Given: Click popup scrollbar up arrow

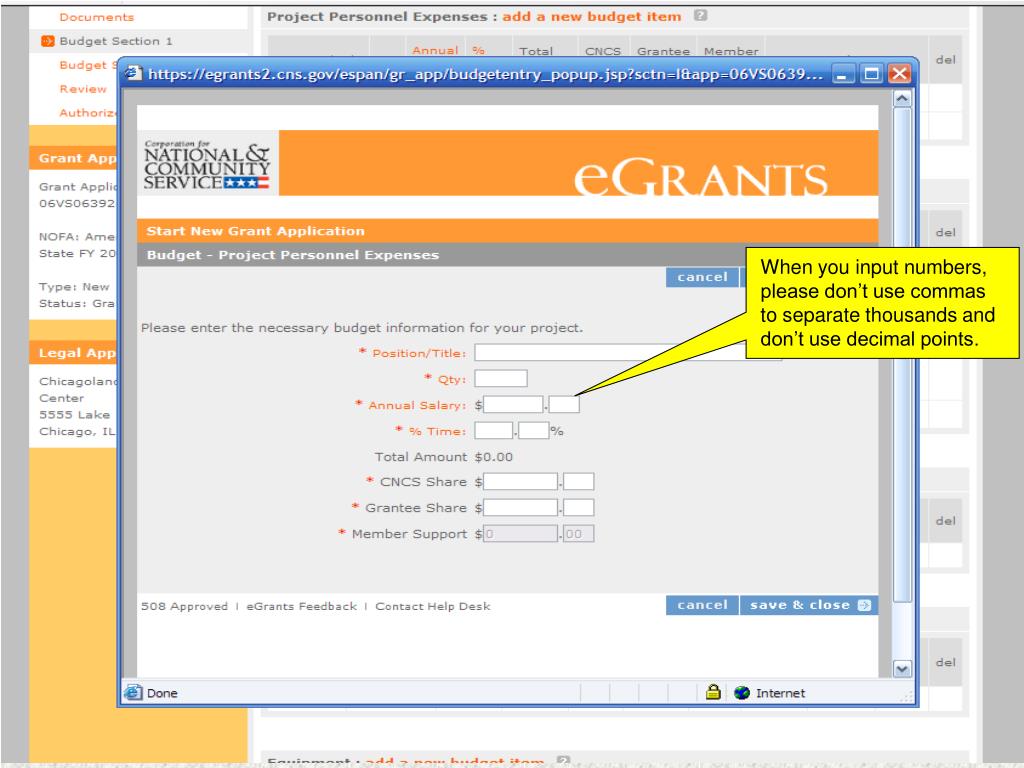Looking at the screenshot, I should click(902, 99).
